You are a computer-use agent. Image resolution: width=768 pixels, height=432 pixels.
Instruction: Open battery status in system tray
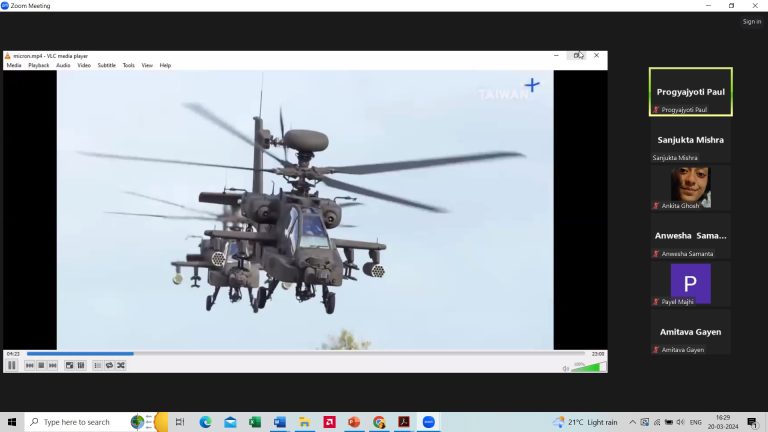669,422
